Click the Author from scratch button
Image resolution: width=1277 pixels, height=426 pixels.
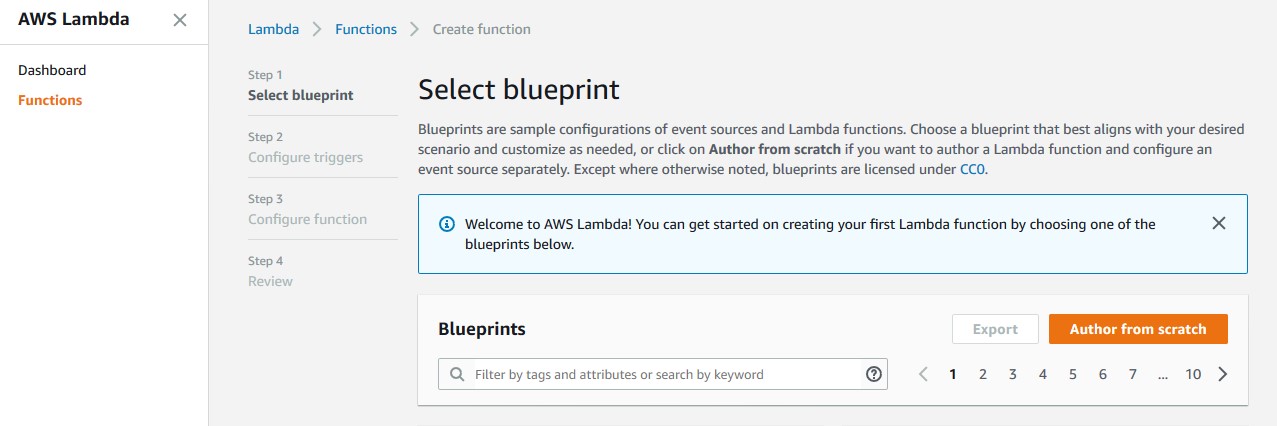point(1138,329)
